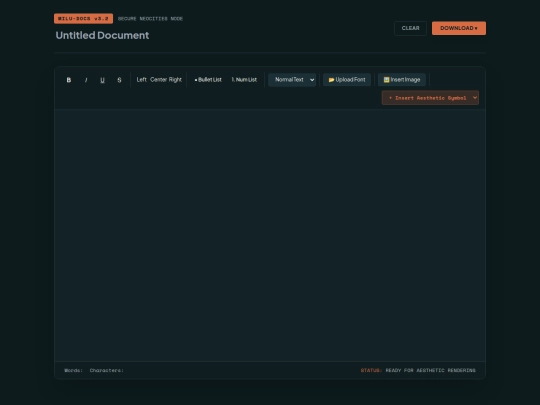Apply italic formatting with the I button
This screenshot has width=540, height=405.
pyautogui.click(x=86, y=80)
